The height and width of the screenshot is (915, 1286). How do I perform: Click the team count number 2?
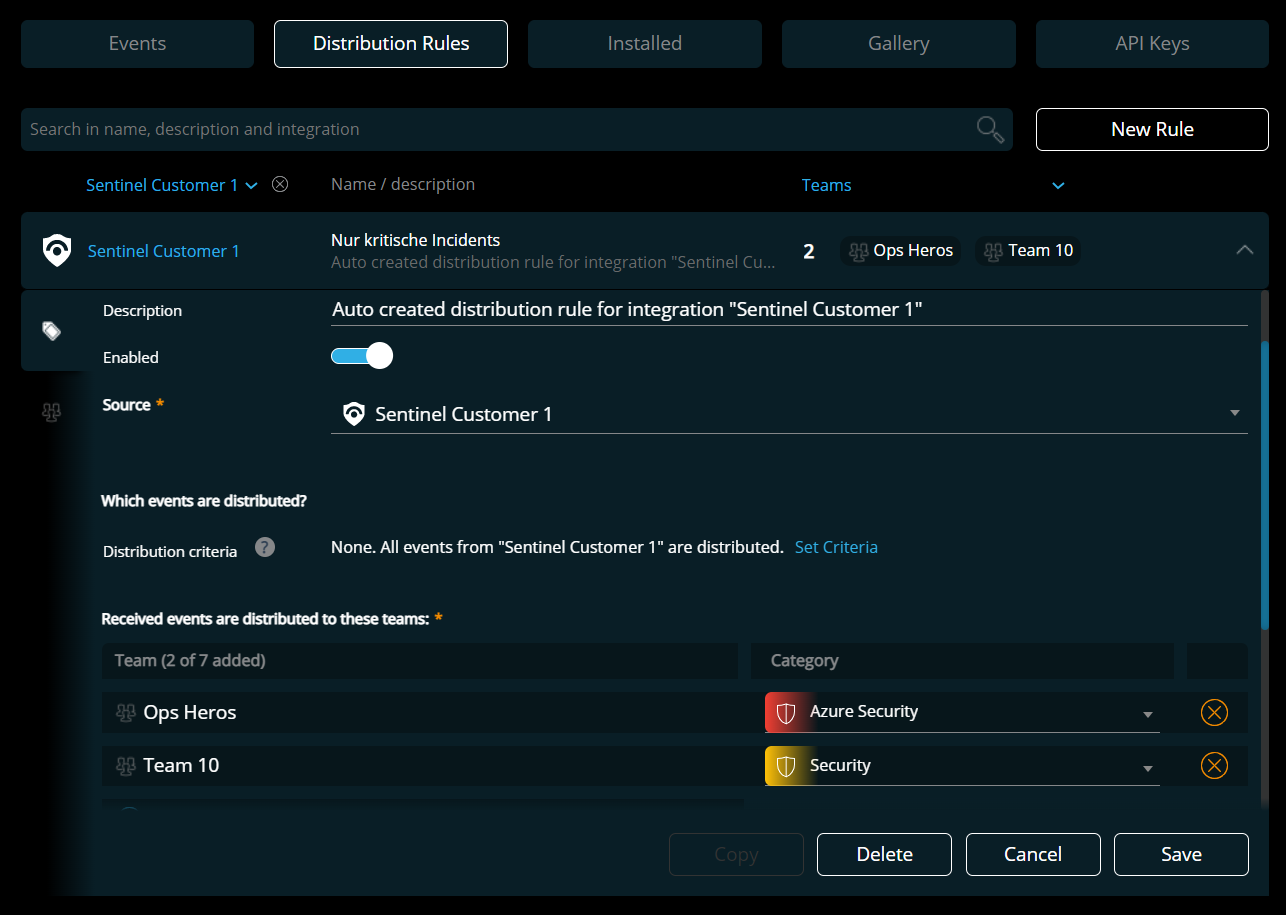pyautogui.click(x=809, y=251)
